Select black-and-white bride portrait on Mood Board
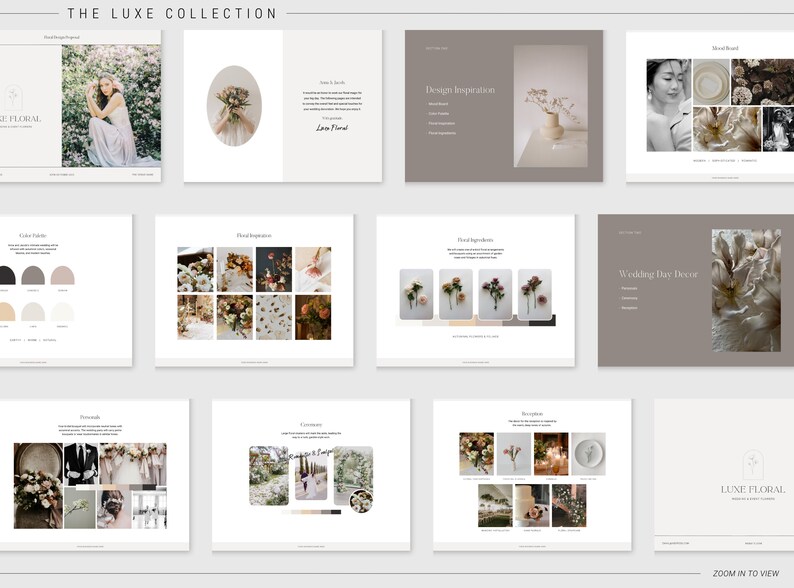This screenshot has width=794, height=588. (668, 105)
